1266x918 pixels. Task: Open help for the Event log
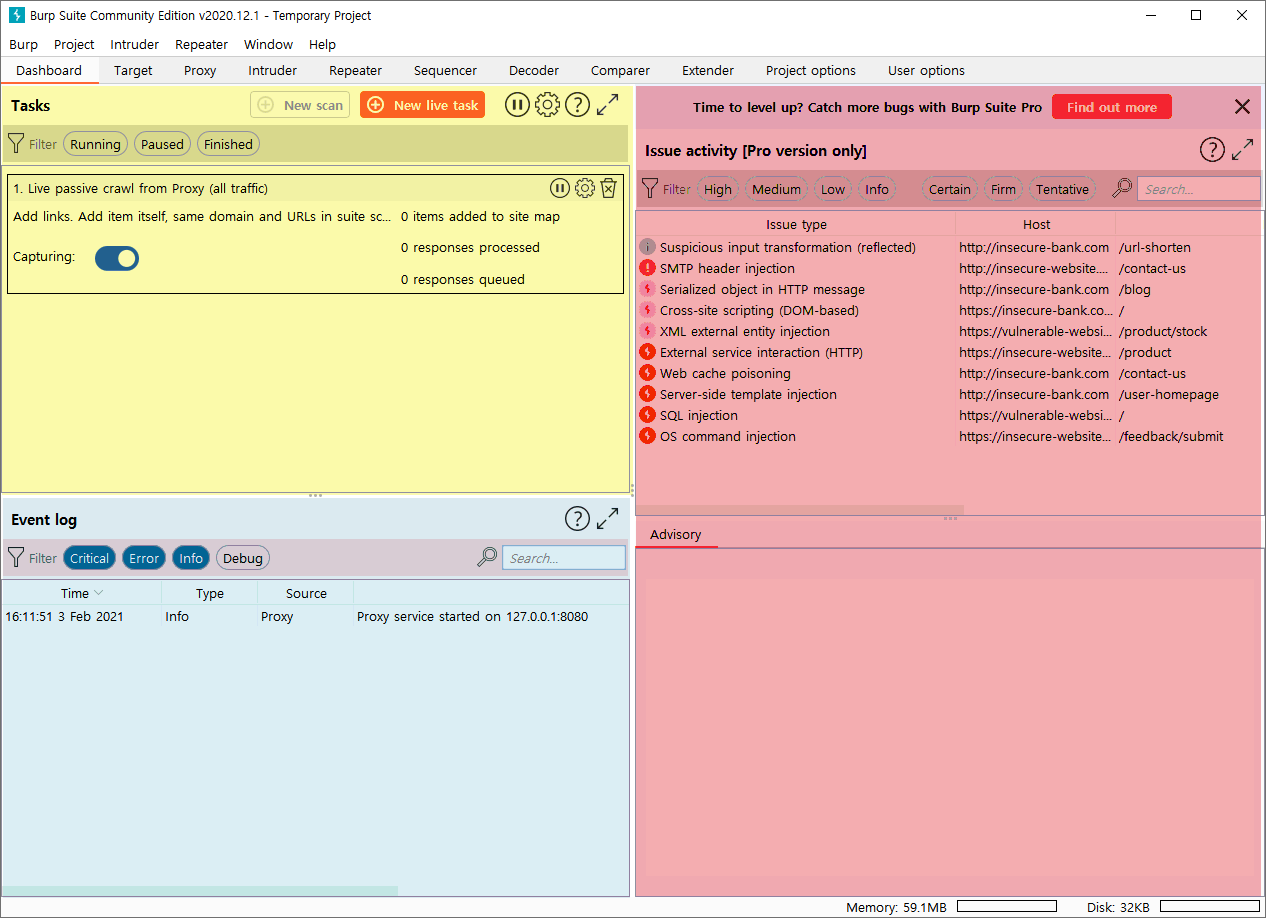577,519
